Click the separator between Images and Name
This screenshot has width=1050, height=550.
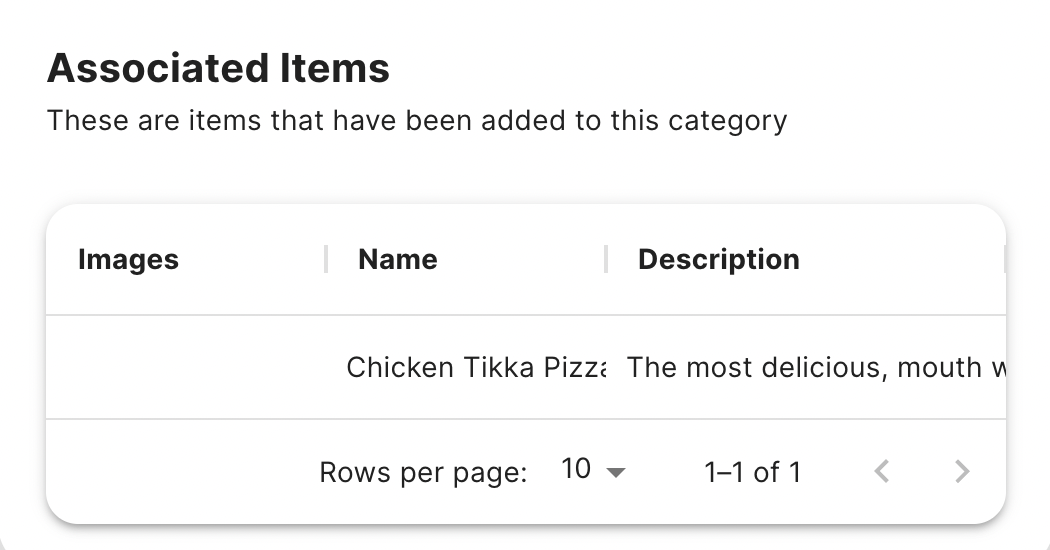(326, 260)
